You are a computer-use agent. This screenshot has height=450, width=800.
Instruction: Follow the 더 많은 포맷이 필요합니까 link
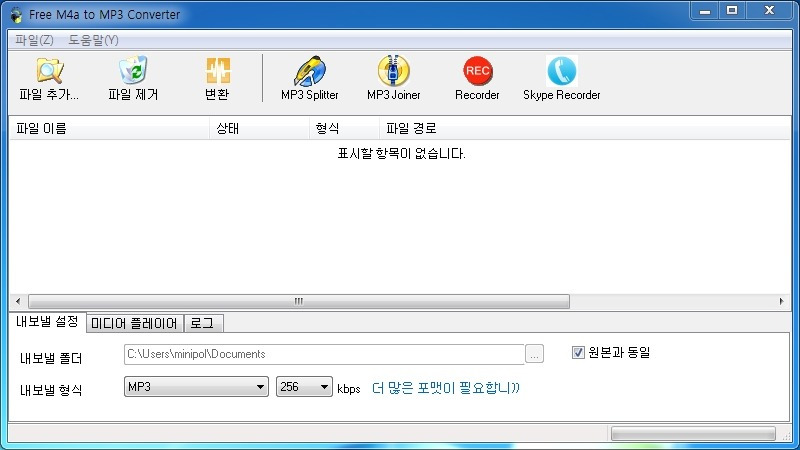click(x=445, y=388)
